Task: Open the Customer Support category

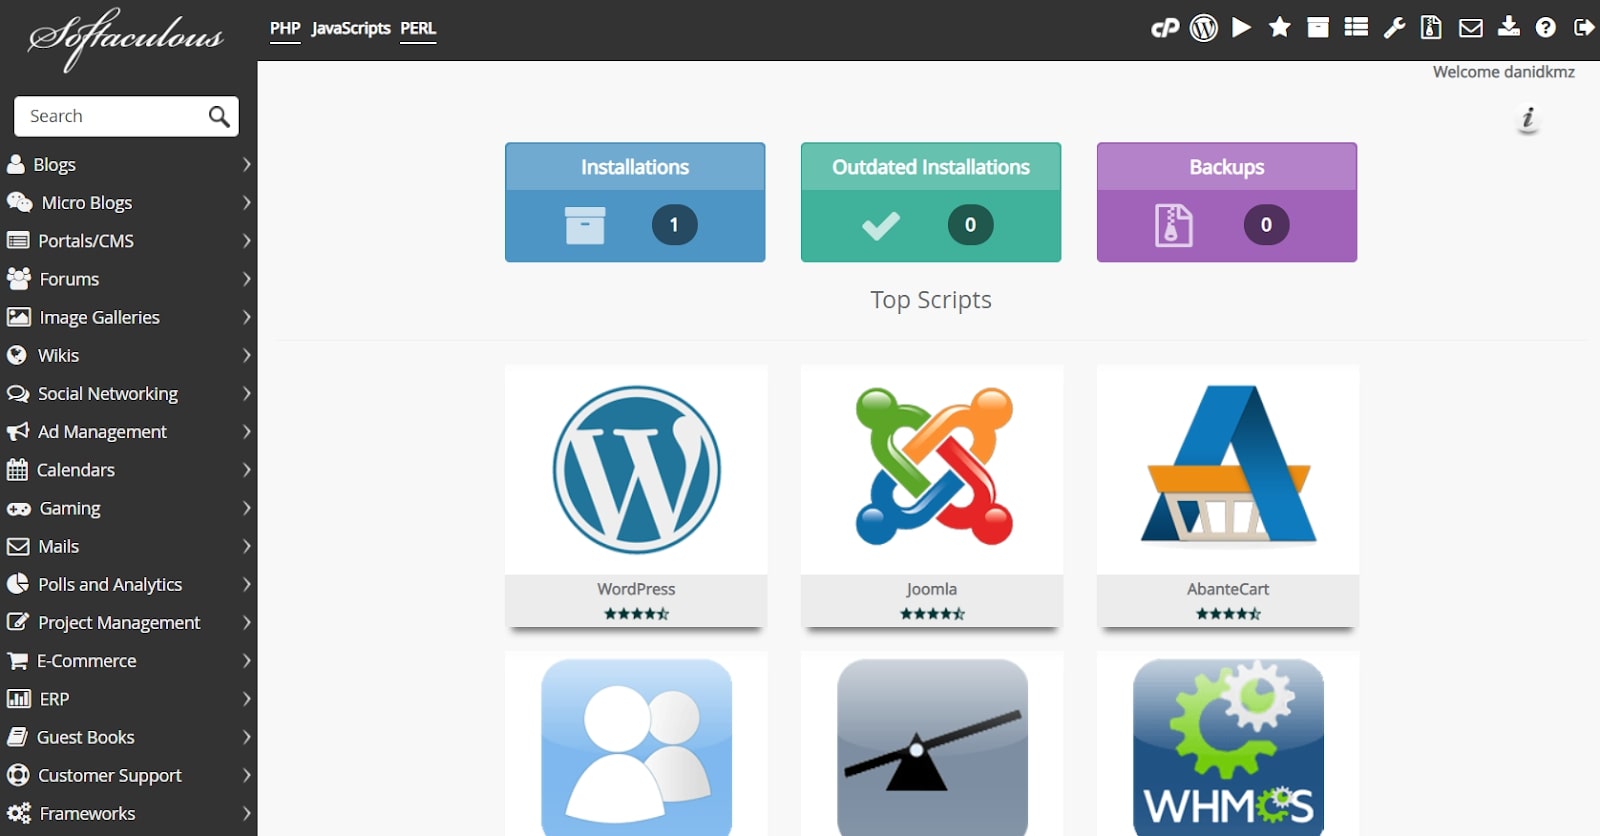Action: coord(128,775)
